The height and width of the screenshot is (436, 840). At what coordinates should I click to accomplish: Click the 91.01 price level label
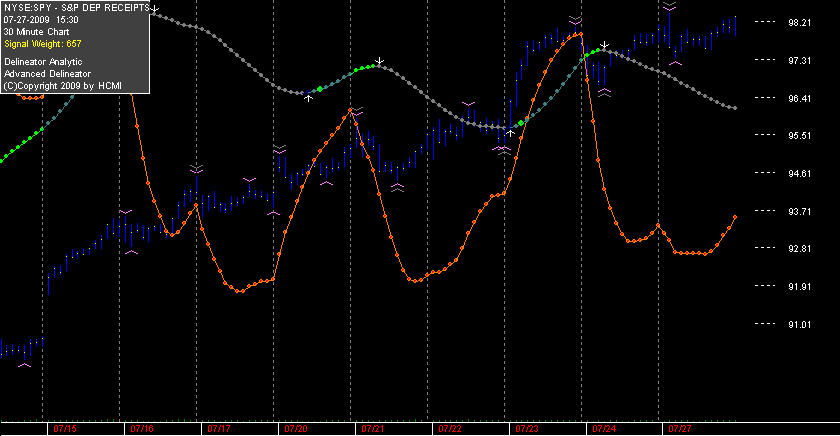tap(799, 325)
